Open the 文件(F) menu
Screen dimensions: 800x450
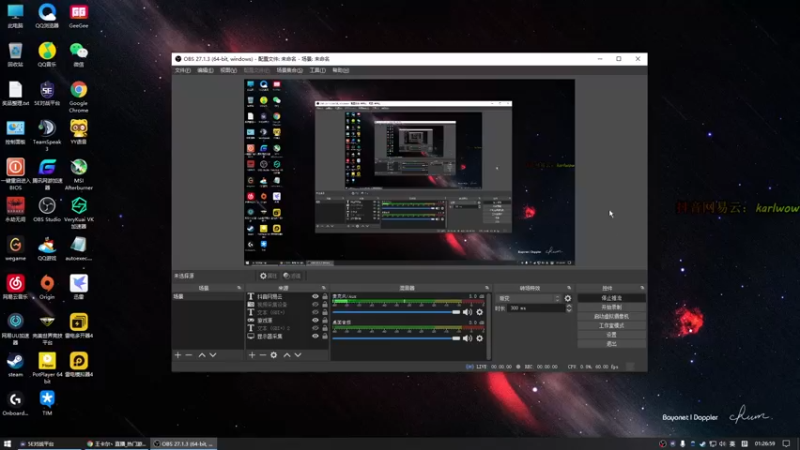point(183,70)
